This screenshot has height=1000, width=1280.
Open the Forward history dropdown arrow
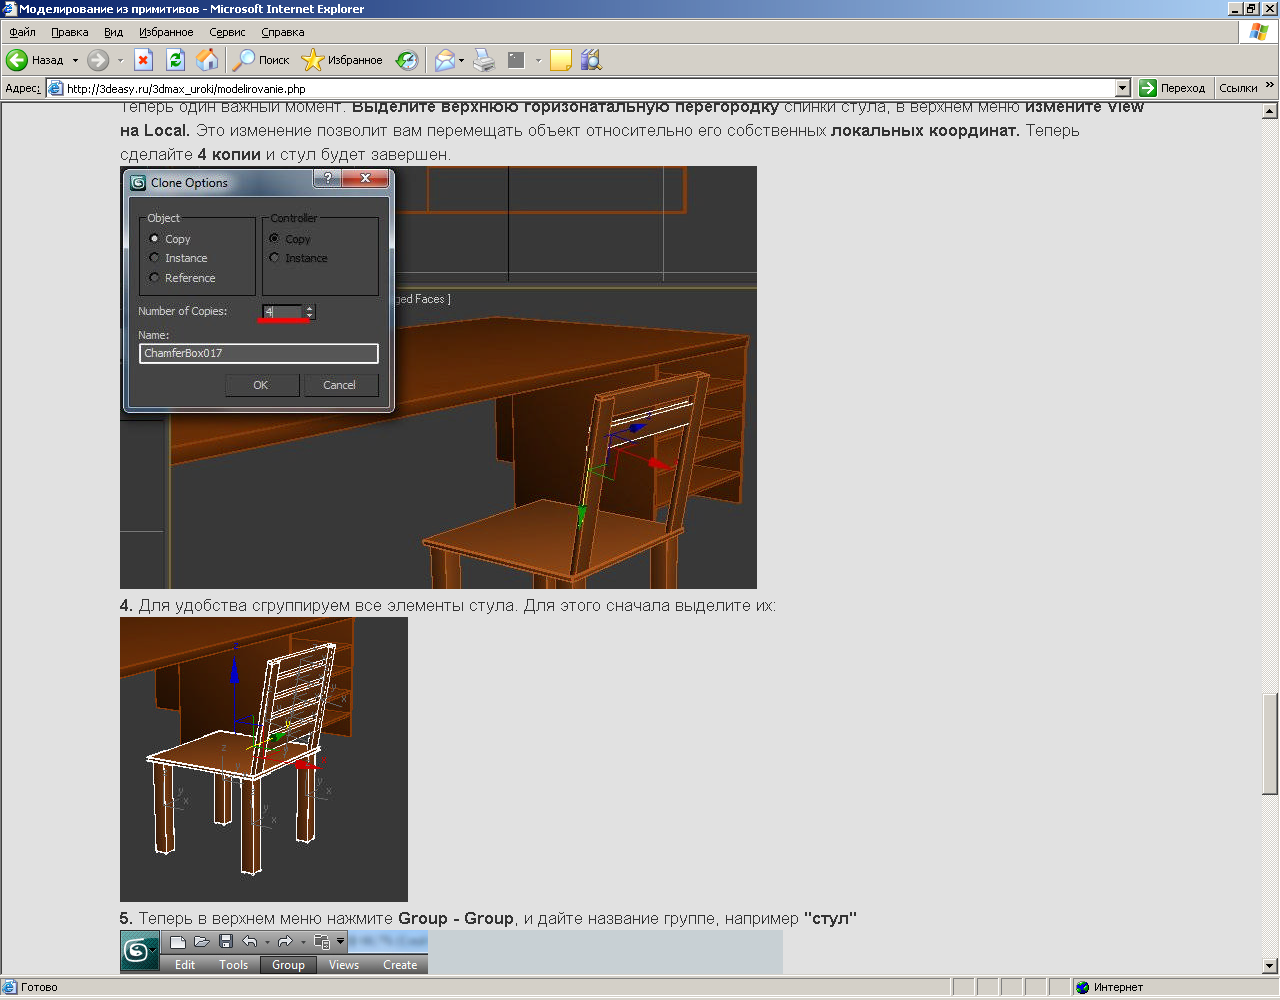pyautogui.click(x=120, y=60)
